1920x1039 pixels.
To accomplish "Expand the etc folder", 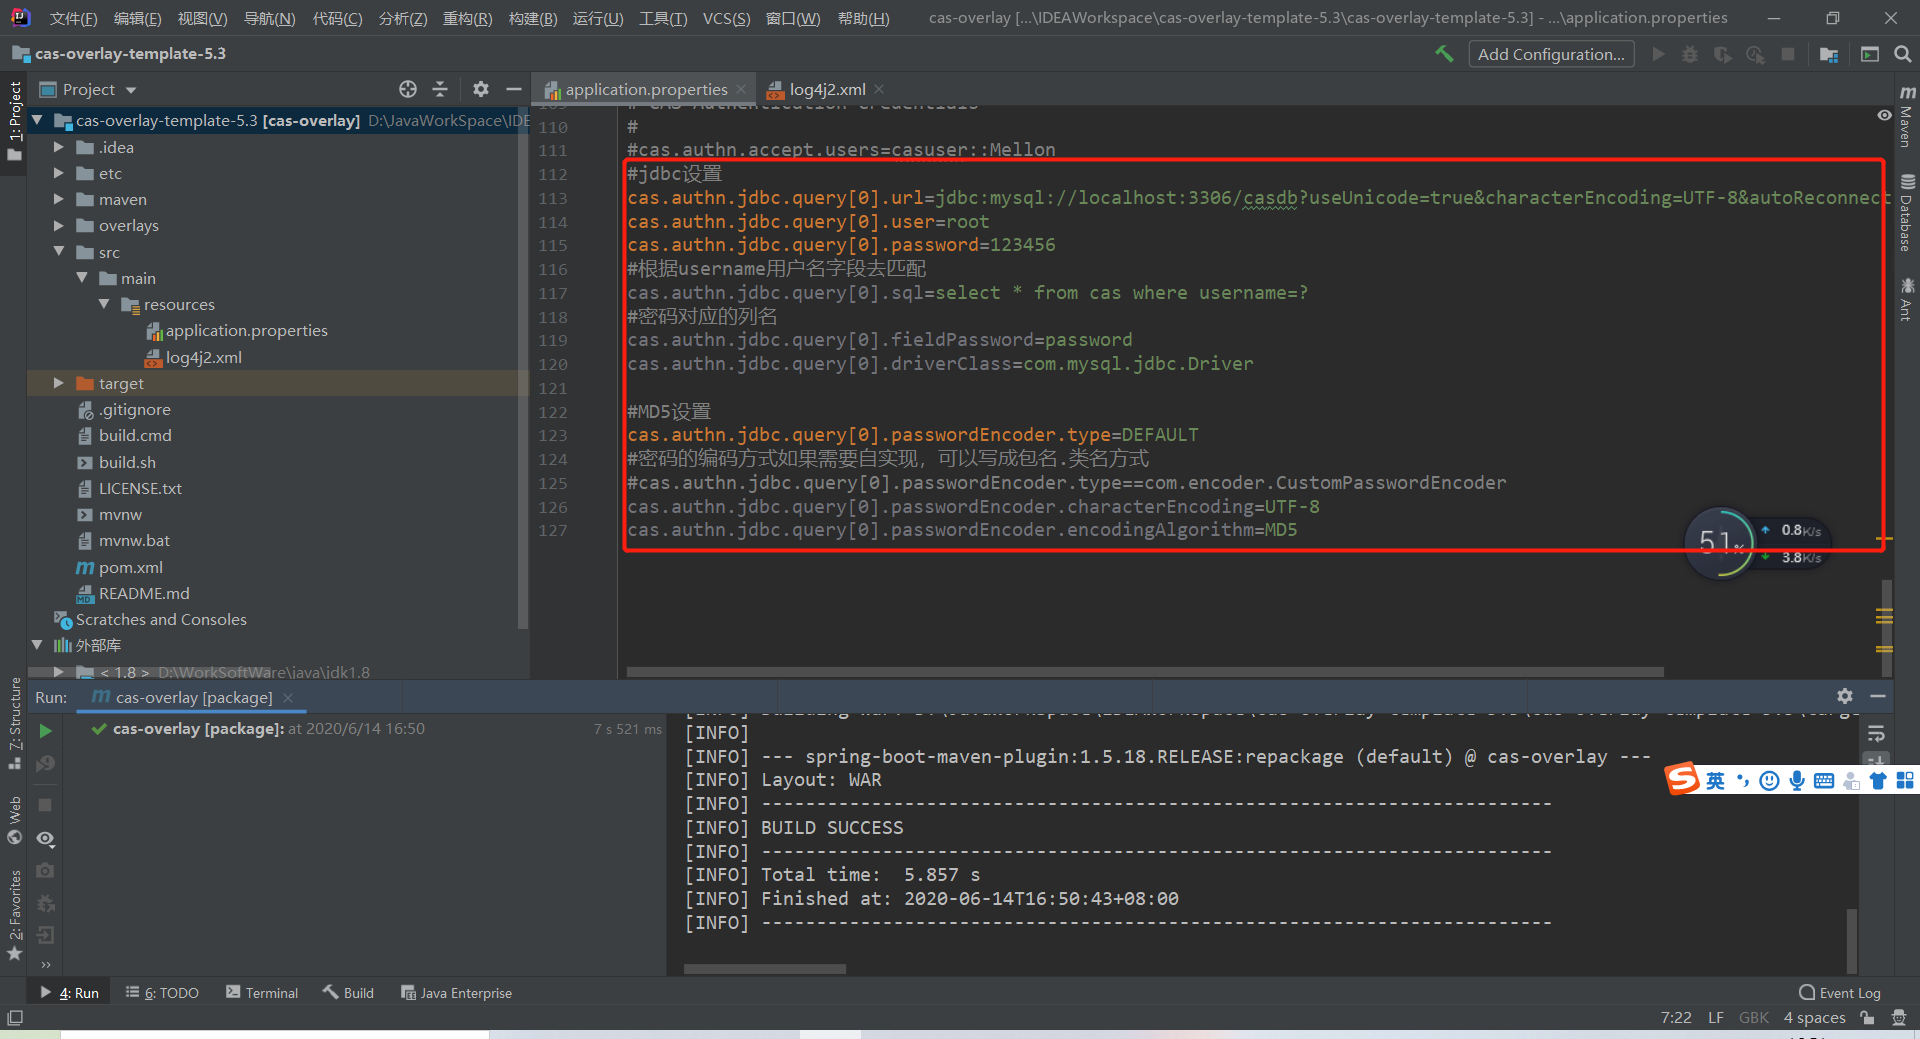I will pyautogui.click(x=58, y=173).
